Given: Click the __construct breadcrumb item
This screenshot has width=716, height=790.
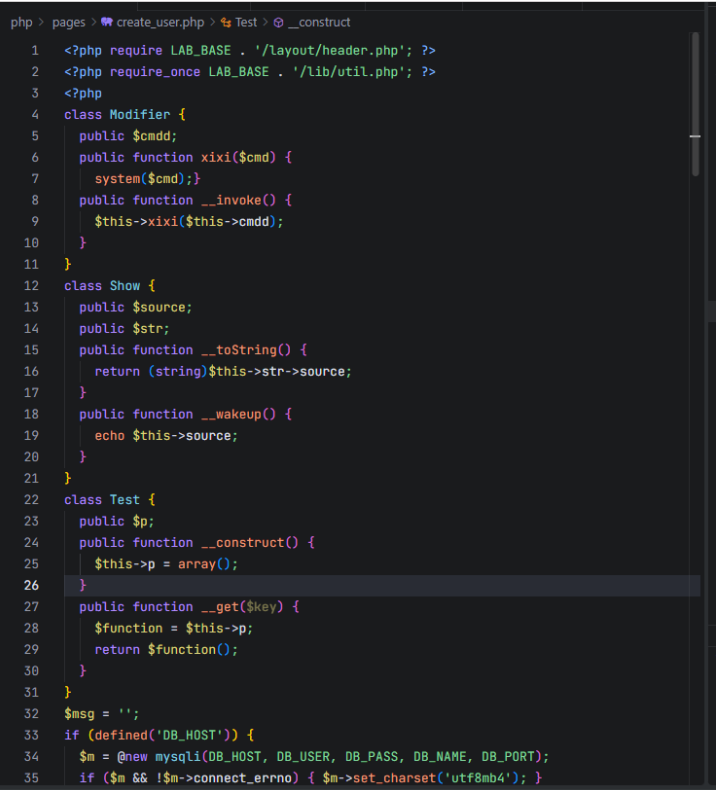Looking at the screenshot, I should [x=319, y=23].
